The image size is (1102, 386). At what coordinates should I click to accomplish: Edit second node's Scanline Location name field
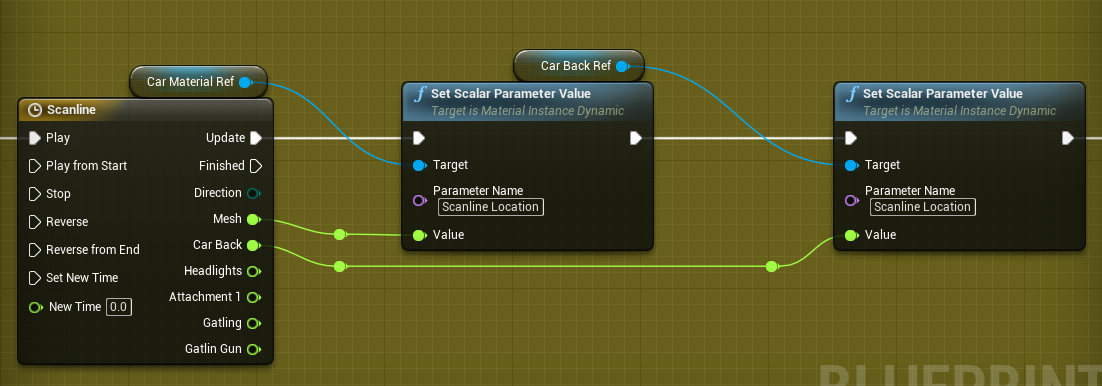tap(923, 207)
